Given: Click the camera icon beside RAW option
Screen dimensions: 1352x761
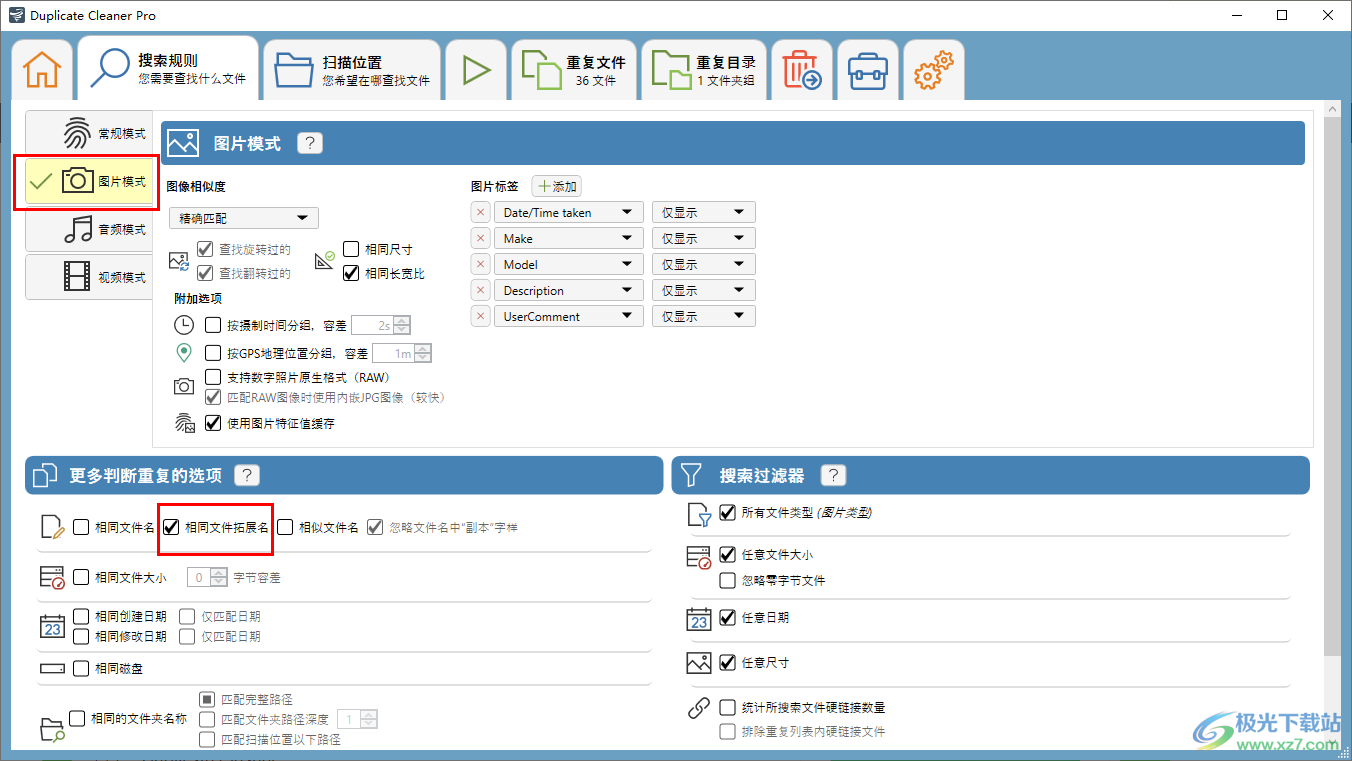Looking at the screenshot, I should coord(184,385).
